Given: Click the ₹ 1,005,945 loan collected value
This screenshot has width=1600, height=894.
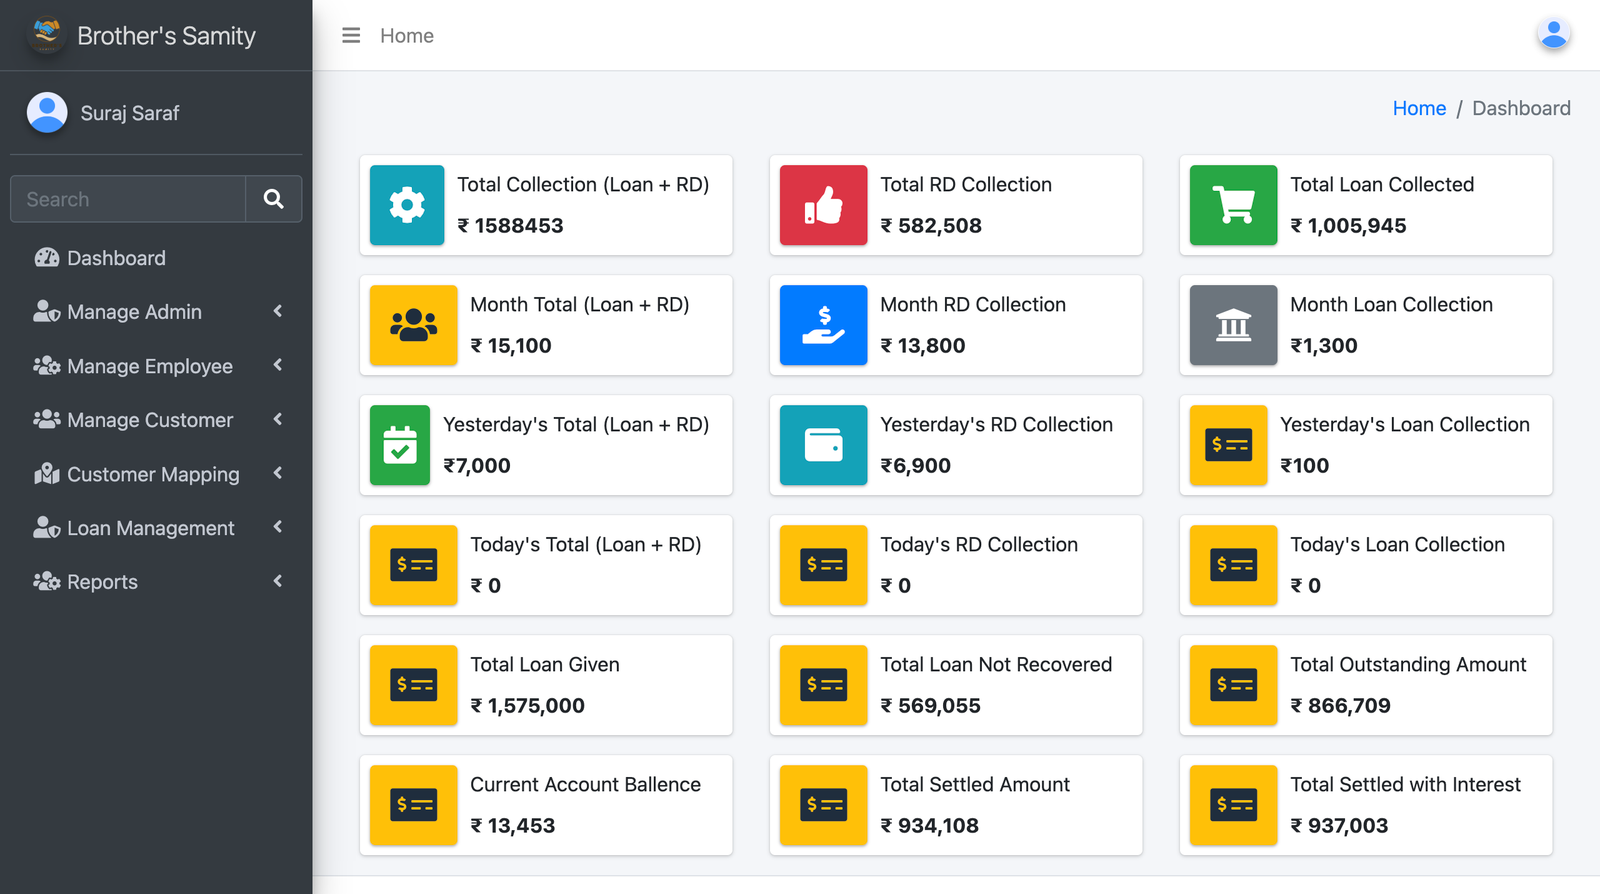Looking at the screenshot, I should [x=1348, y=226].
